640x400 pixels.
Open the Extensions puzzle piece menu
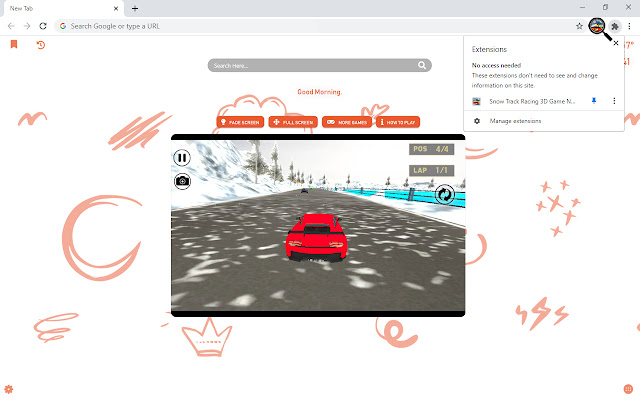pos(615,27)
